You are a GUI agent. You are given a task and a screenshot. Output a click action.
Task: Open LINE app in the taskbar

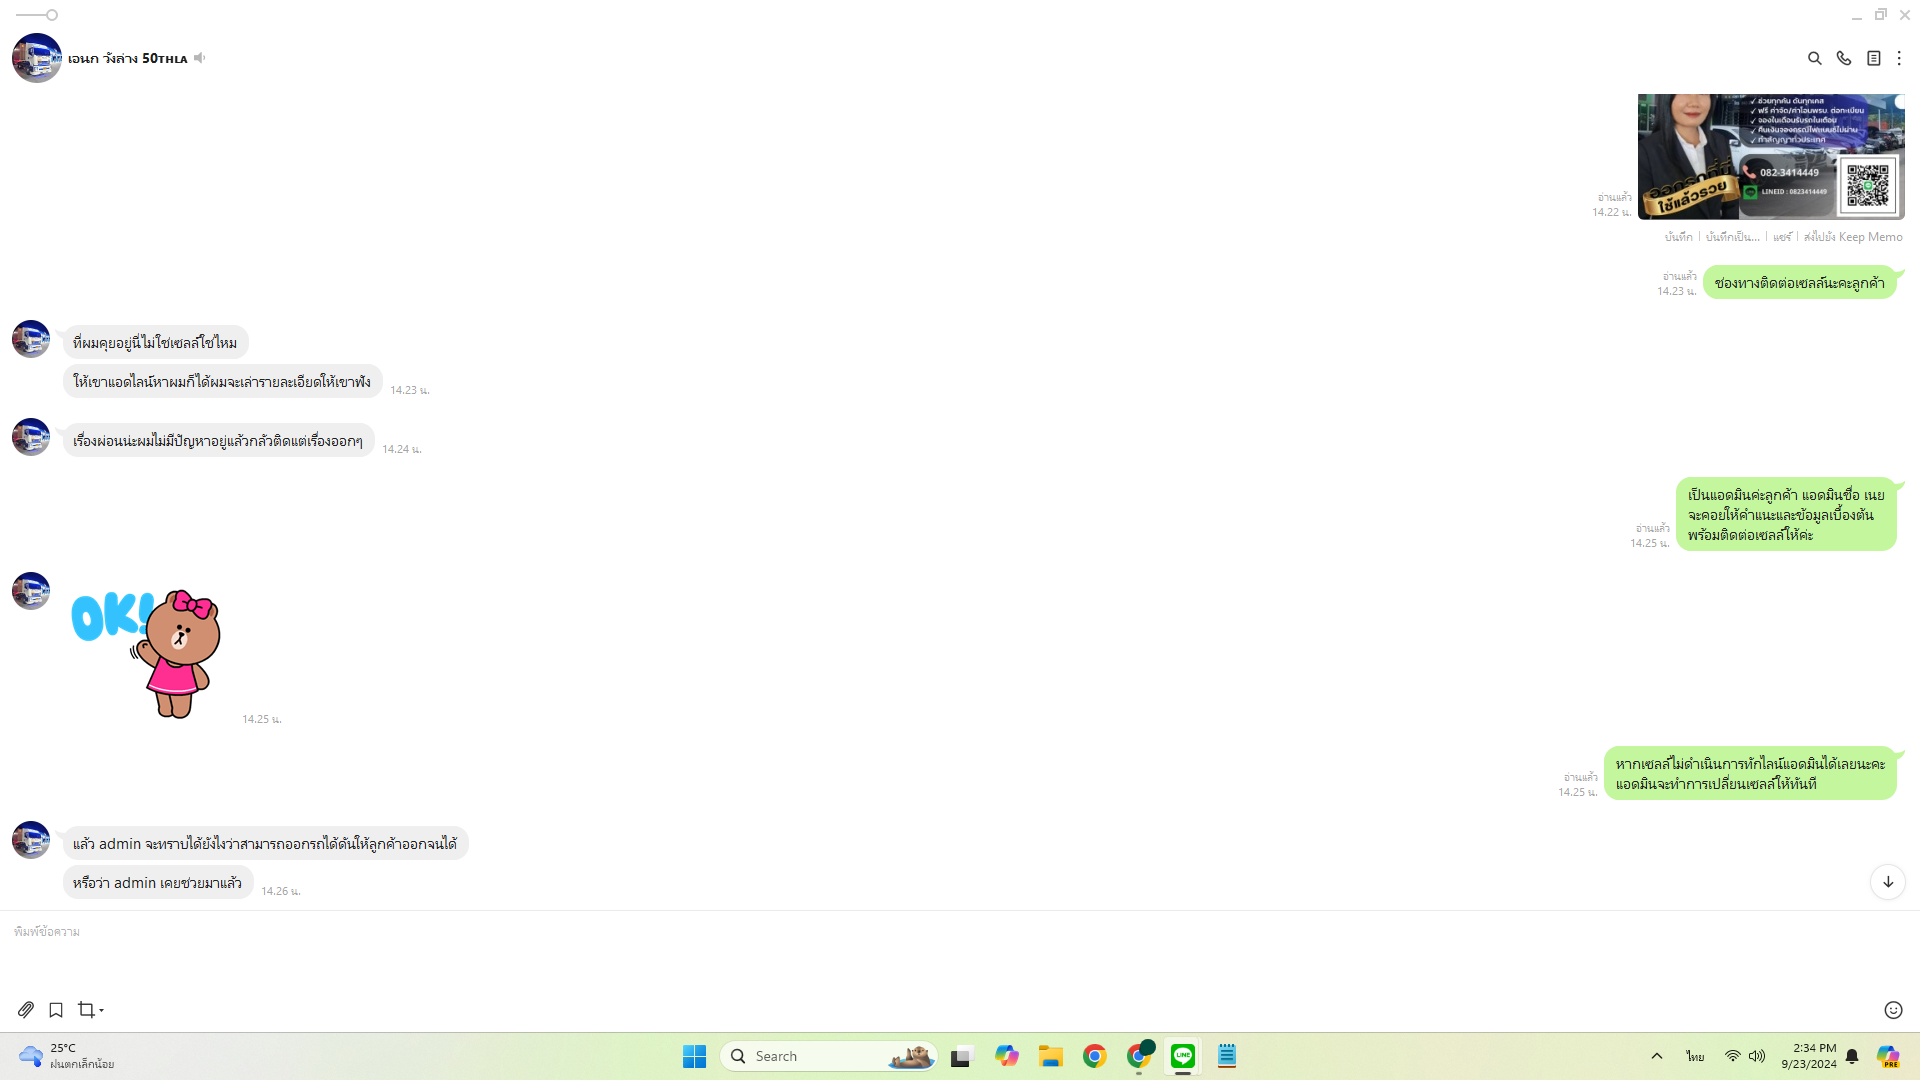(x=1183, y=1056)
